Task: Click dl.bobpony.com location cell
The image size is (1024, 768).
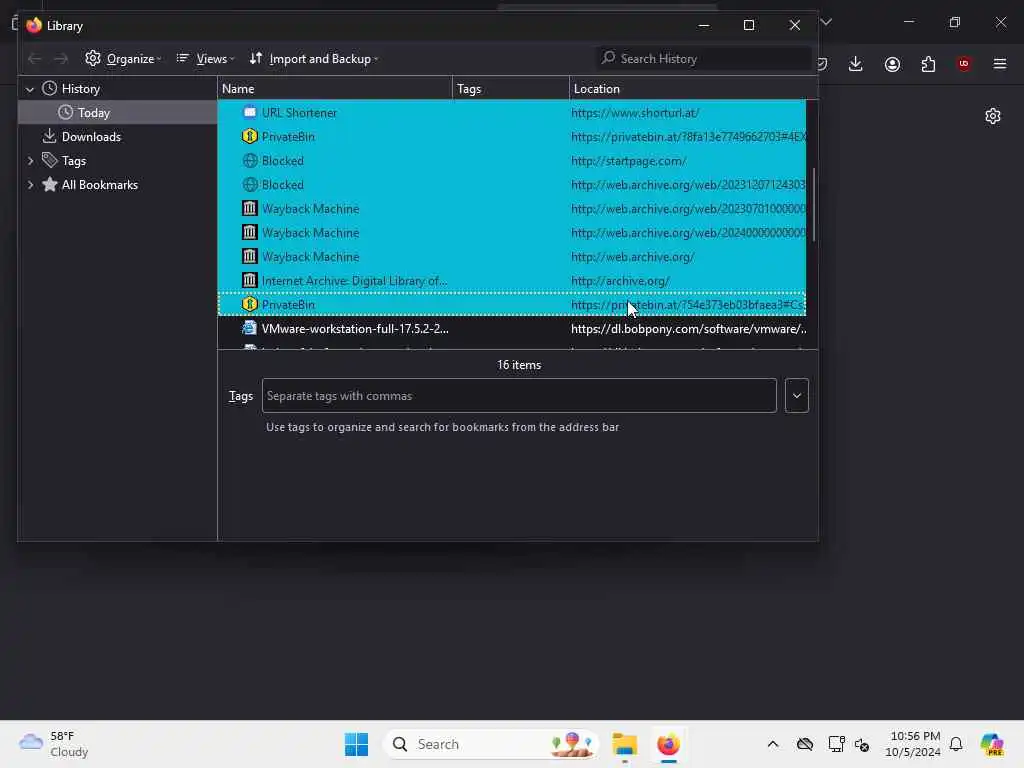Action: pyautogui.click(x=688, y=328)
